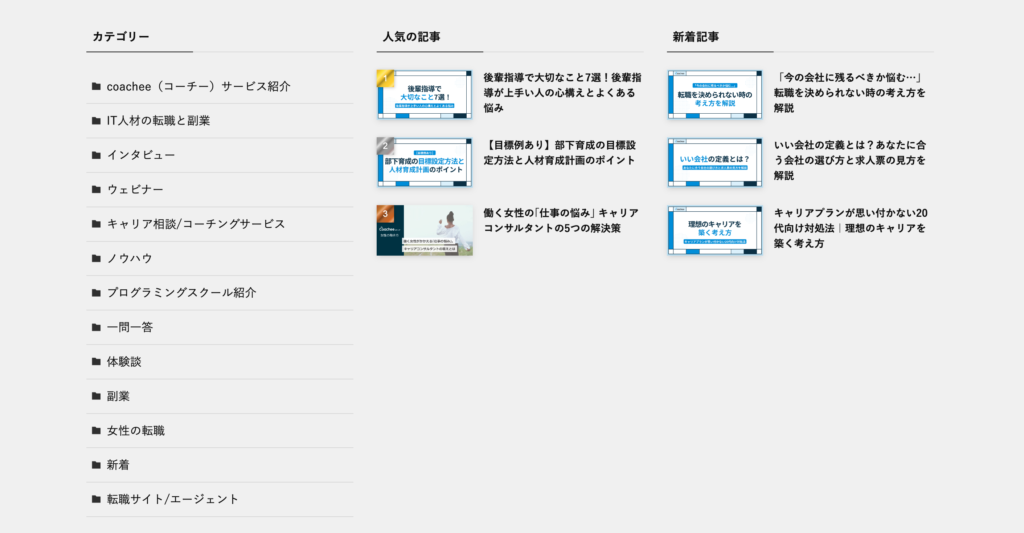Open キャリア相談/コーチングサービス category
Viewport: 1024px width, 533px height.
tap(195, 224)
